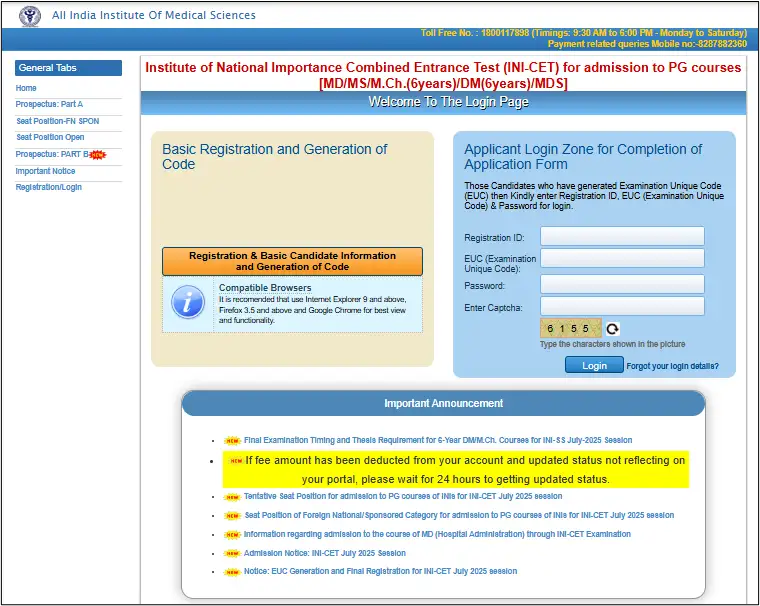The height and width of the screenshot is (606, 760).
Task: Click NEW badge beside Hospital Administration notice
Action: tap(233, 535)
